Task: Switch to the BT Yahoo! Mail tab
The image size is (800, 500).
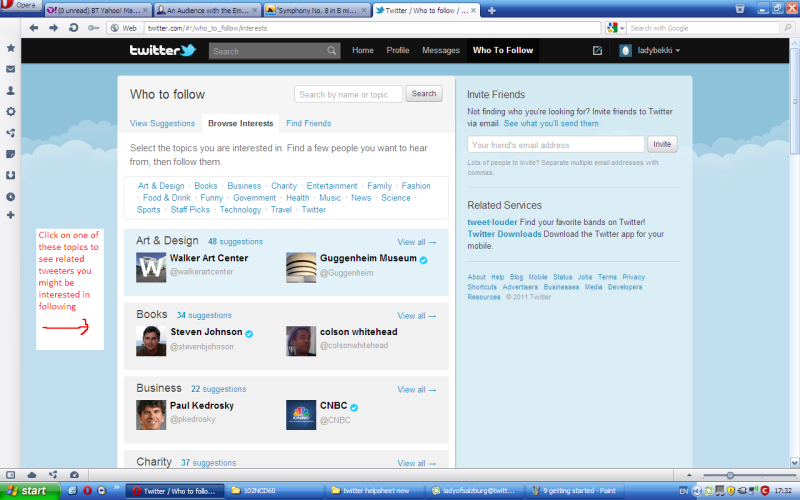Action: coord(97,10)
